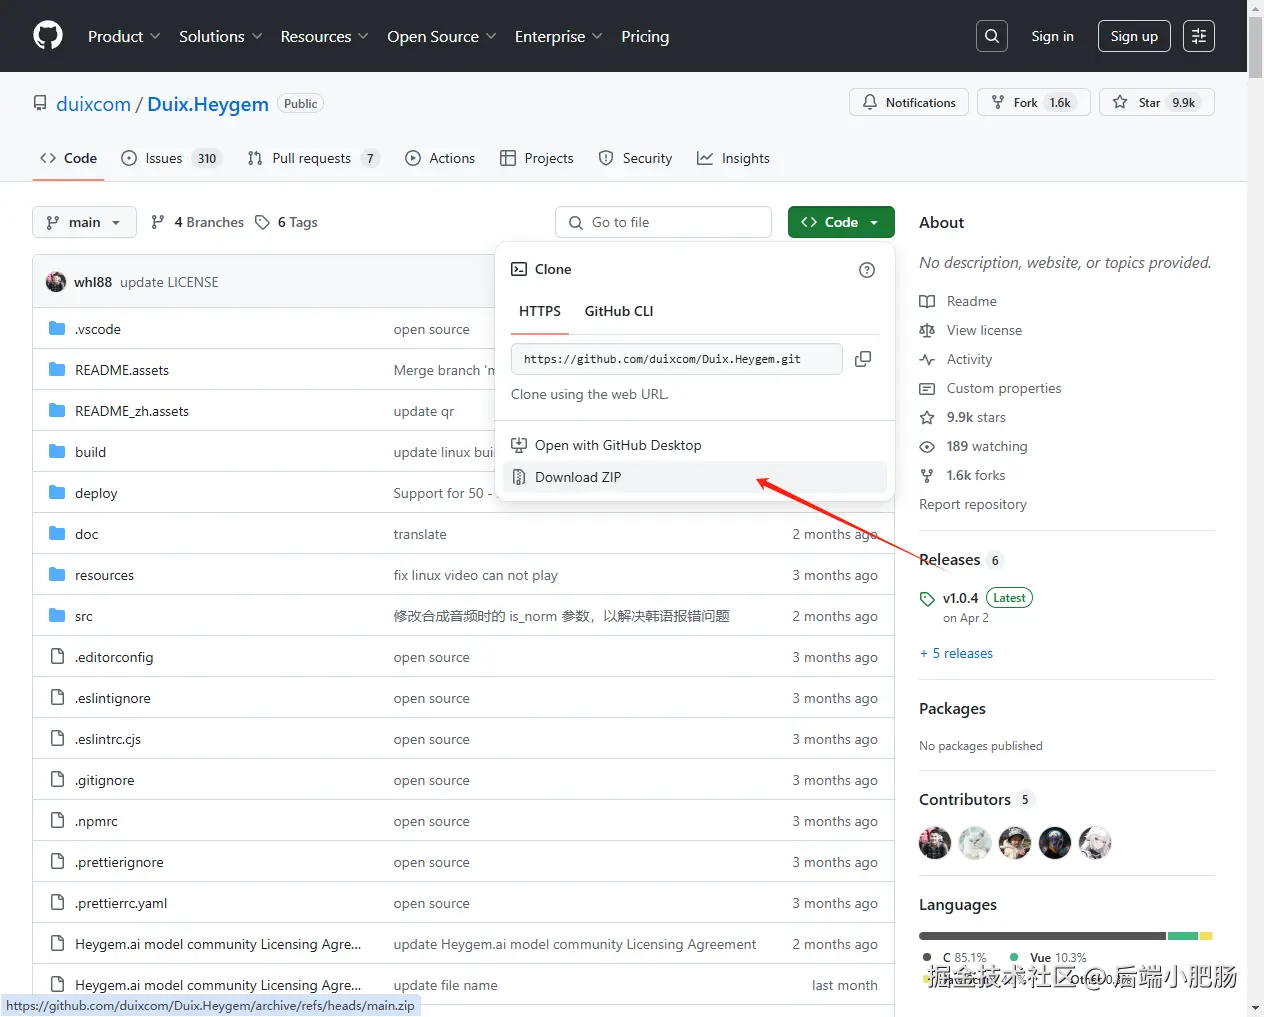Open the clone help question mark icon

[x=867, y=270]
